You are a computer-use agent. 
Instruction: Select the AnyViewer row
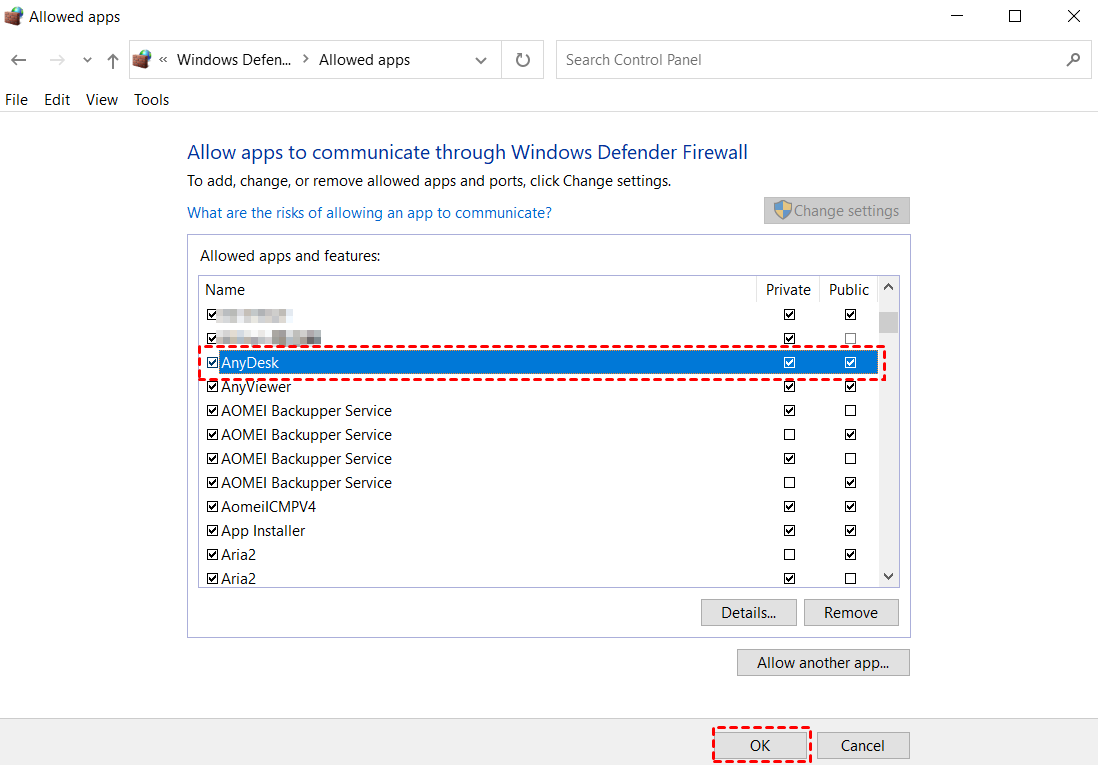(x=538, y=387)
